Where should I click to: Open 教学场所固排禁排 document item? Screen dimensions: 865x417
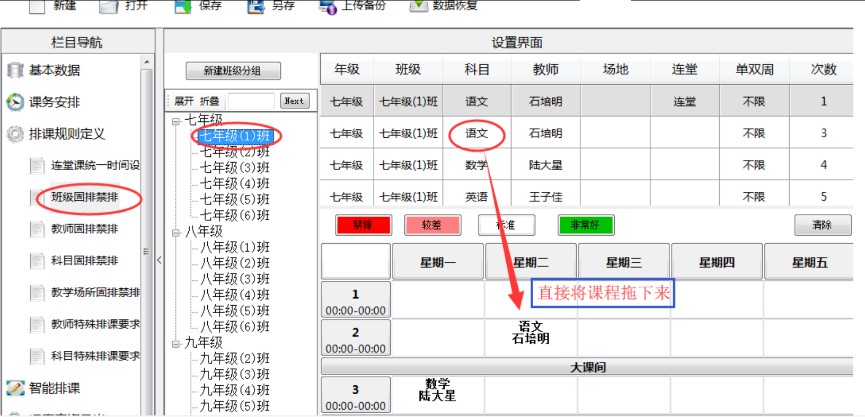(x=95, y=293)
